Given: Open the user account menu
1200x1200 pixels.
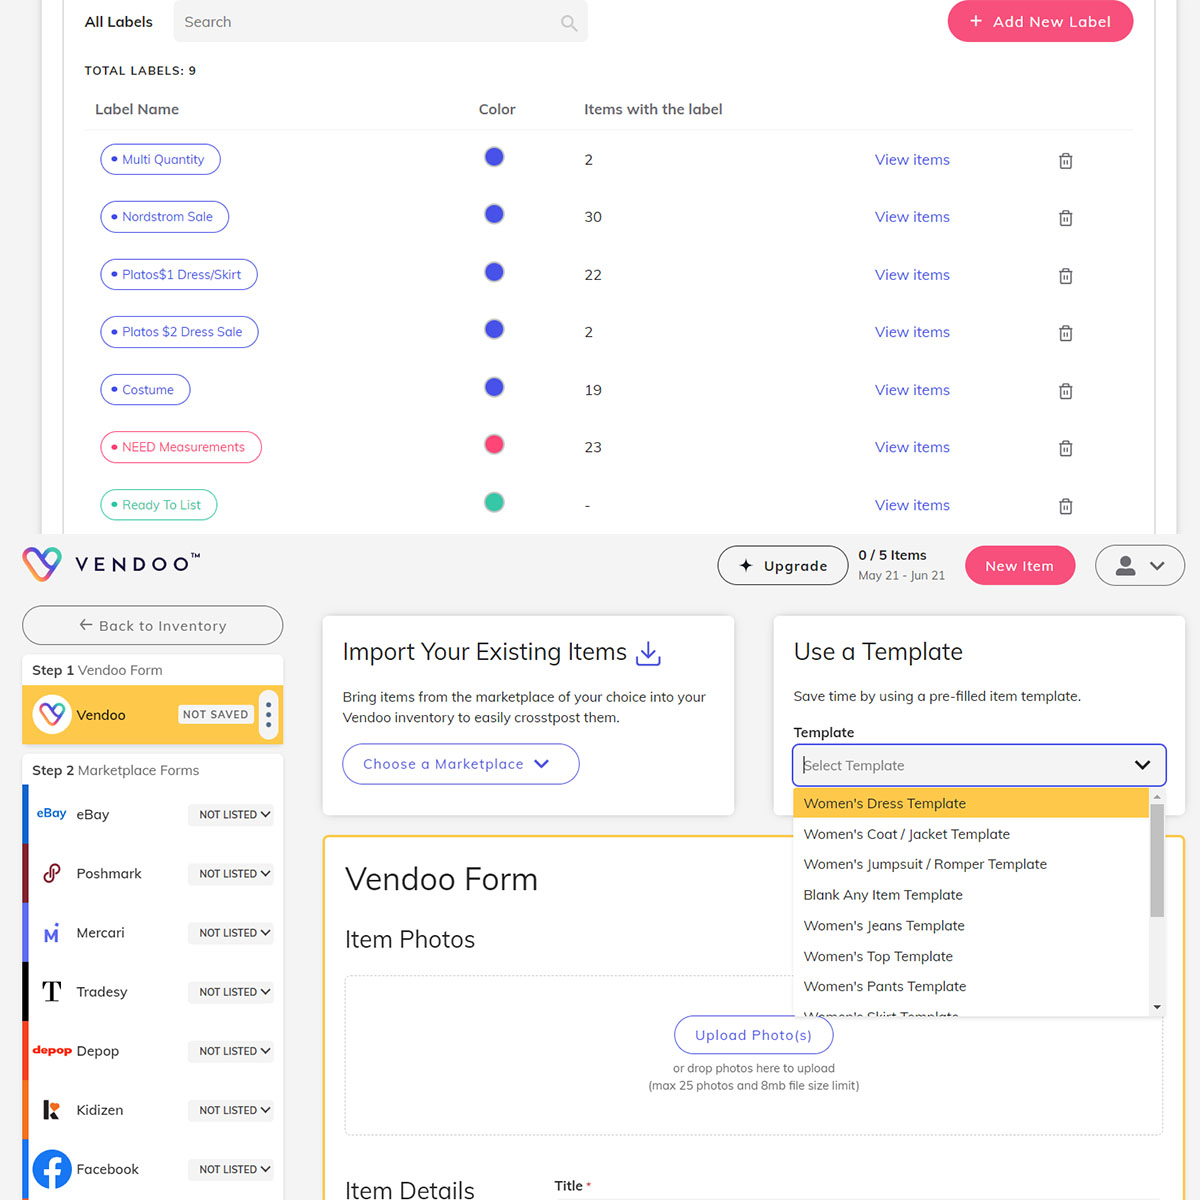Looking at the screenshot, I should click(1140, 566).
